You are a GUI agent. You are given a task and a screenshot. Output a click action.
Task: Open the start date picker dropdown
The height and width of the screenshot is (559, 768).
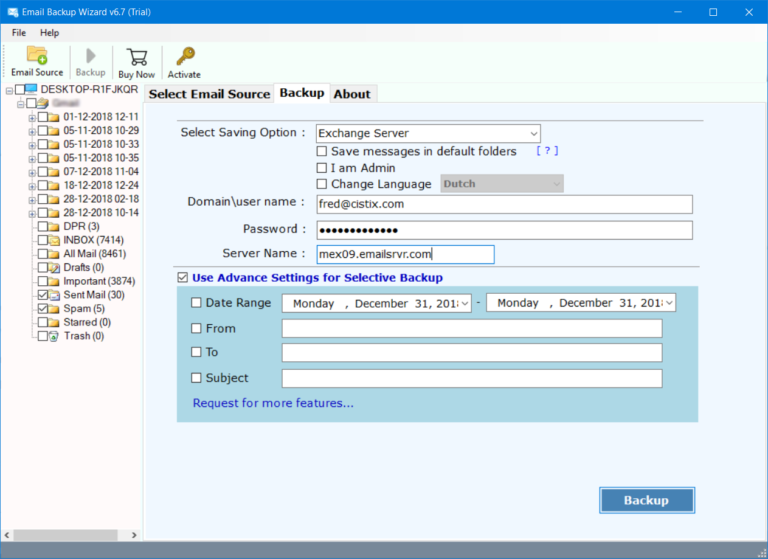464,303
